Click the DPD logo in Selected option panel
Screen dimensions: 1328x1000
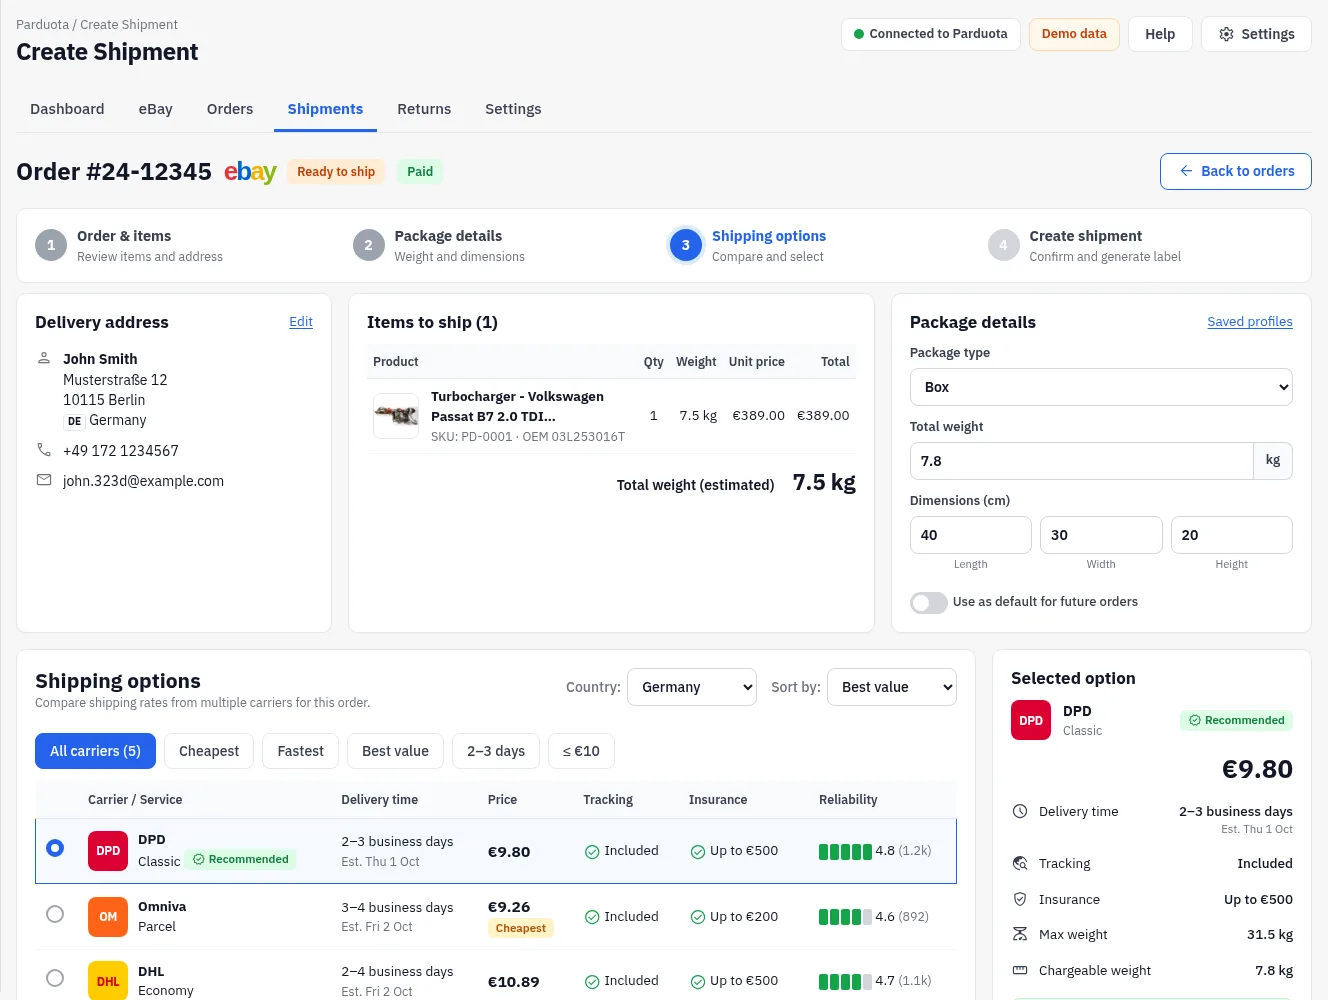pyautogui.click(x=1031, y=720)
